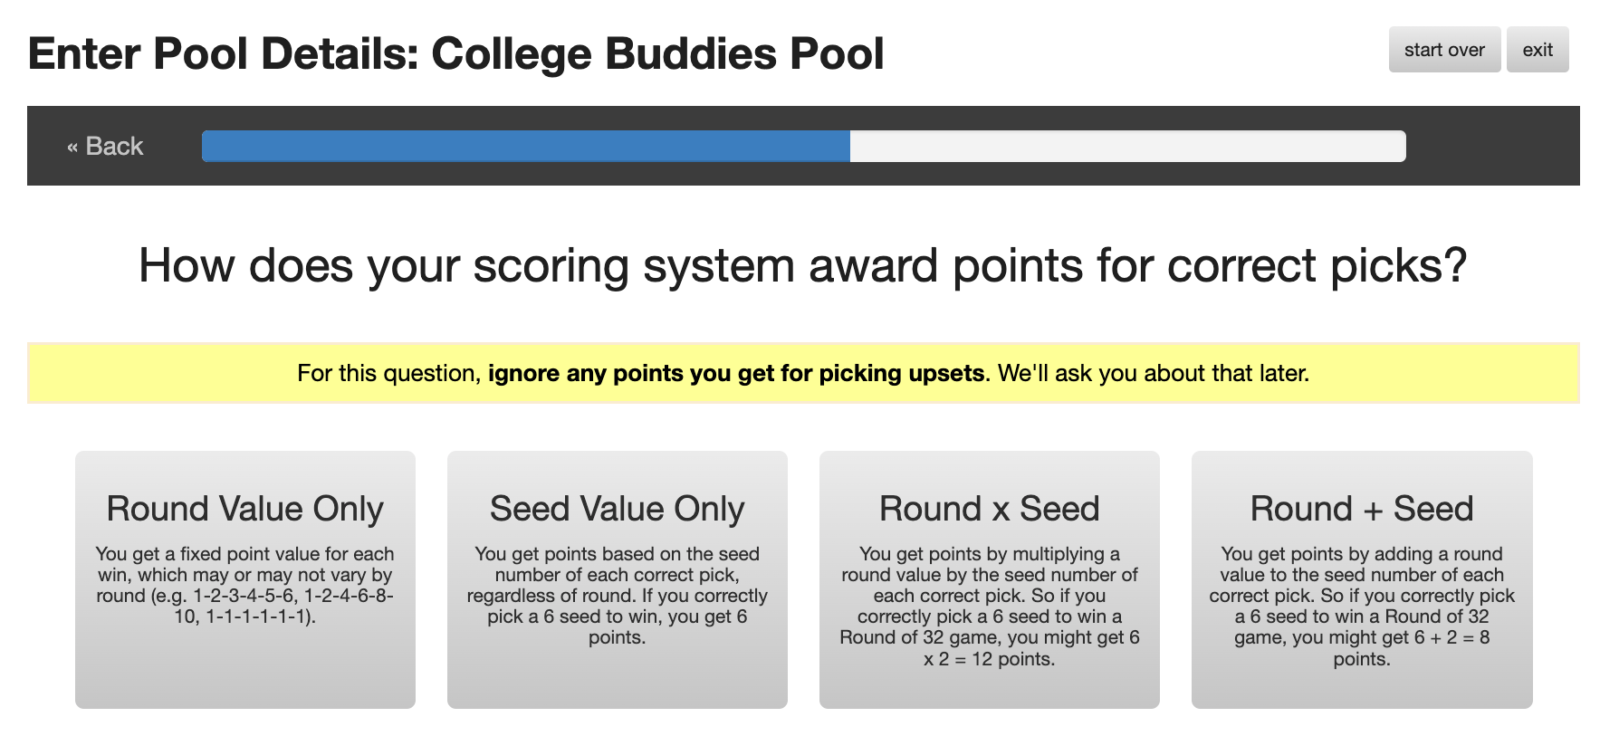Click the multiplying round value description
Viewport: 1600px width, 755px height.
[989, 606]
